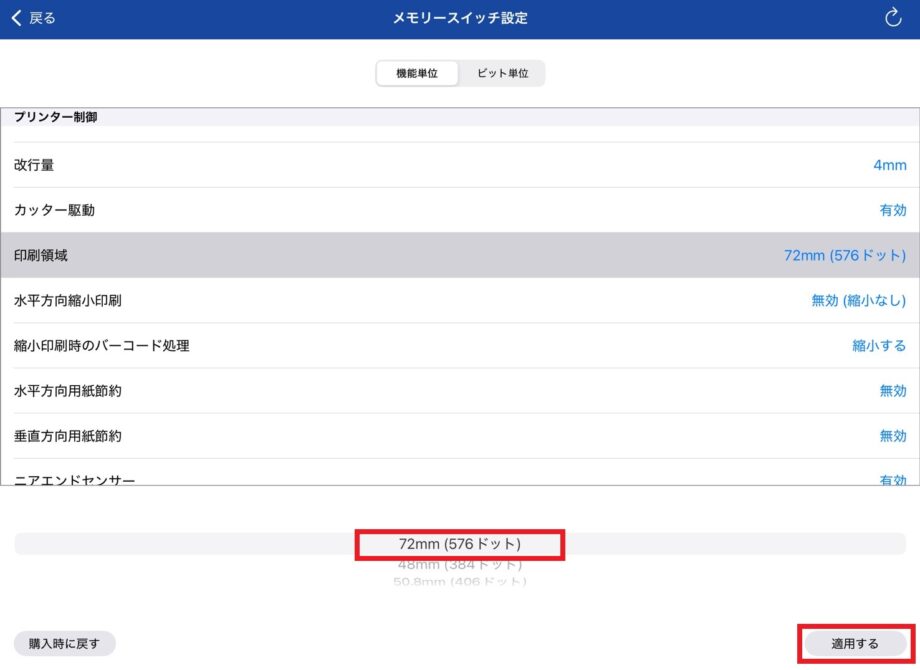This screenshot has width=920, height=670.
Task: Select the 印刷領域 row
Action: tap(41, 255)
